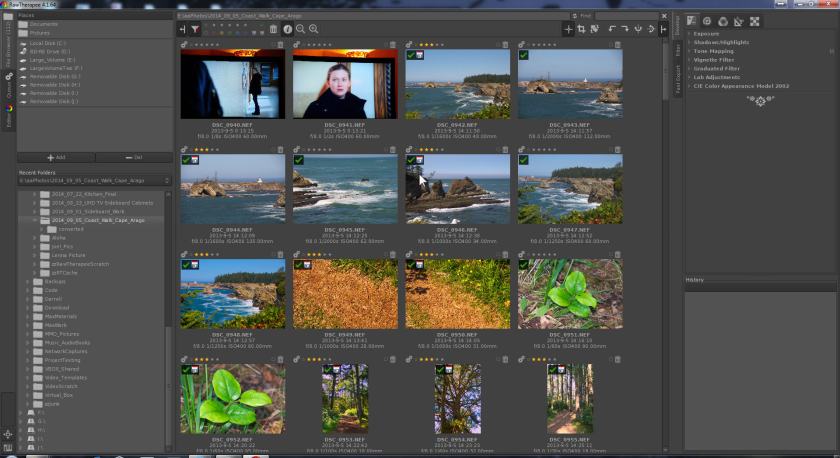840x458 pixels.
Task: Expand the Exposure tool section
Action: [706, 34]
